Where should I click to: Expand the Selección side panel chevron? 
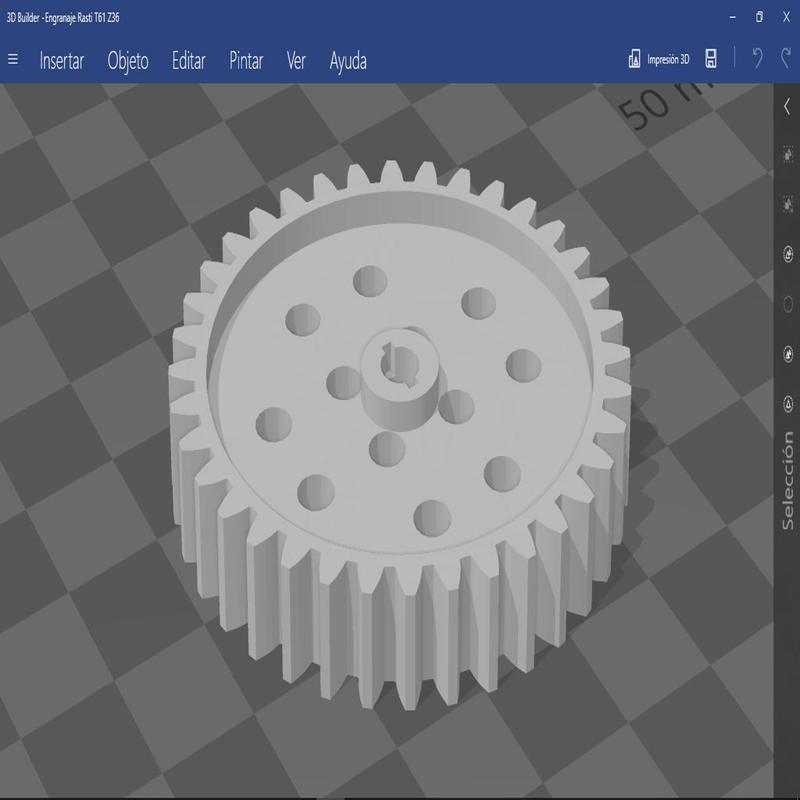(787, 106)
